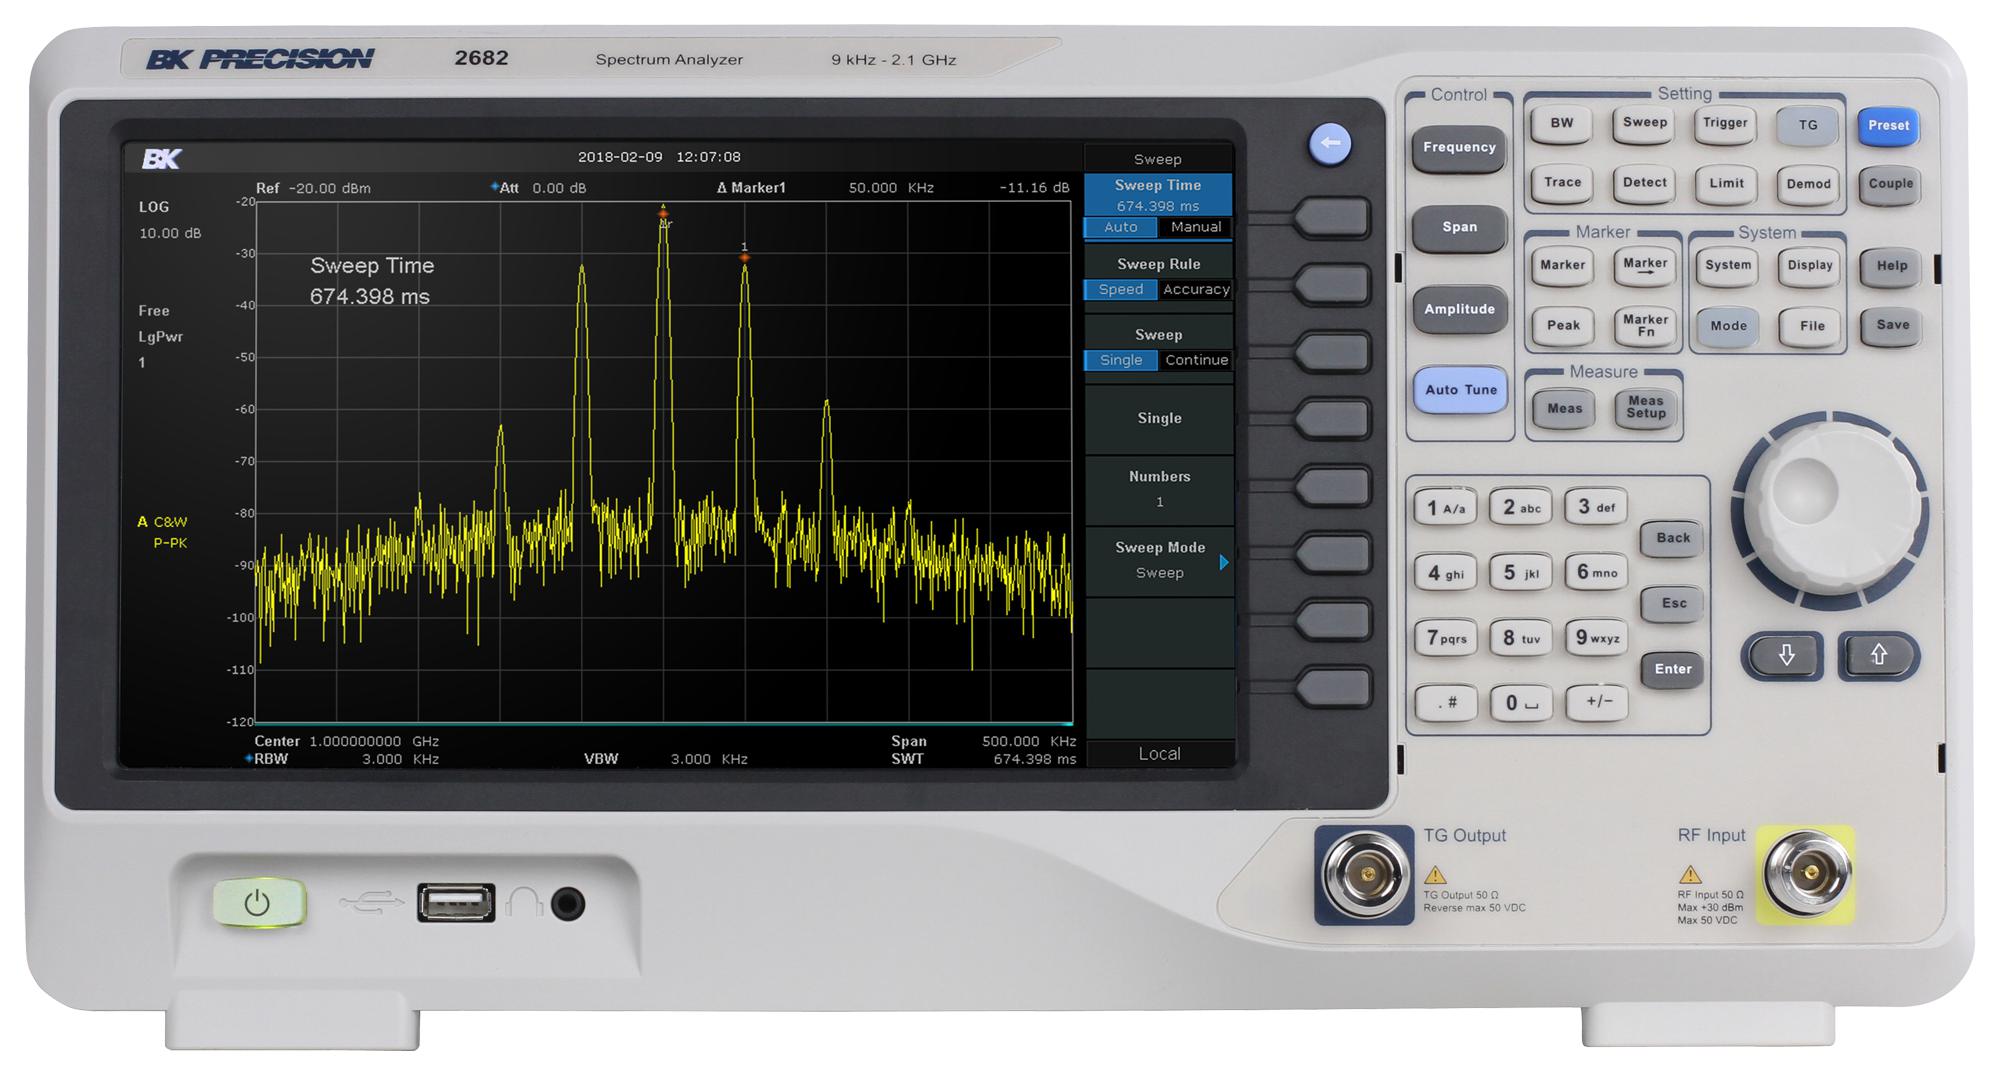Open the Demod settings button
This screenshot has width=2000, height=1075.
click(1808, 184)
